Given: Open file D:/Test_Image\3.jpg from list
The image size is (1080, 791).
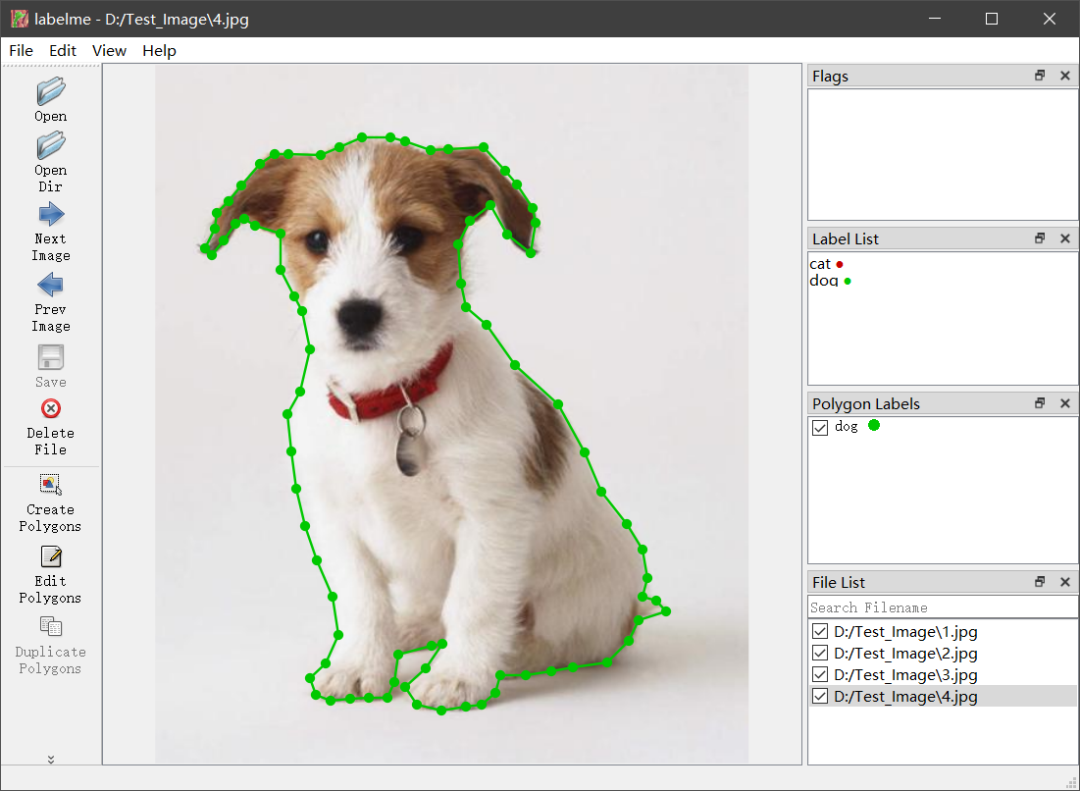Looking at the screenshot, I should click(905, 675).
